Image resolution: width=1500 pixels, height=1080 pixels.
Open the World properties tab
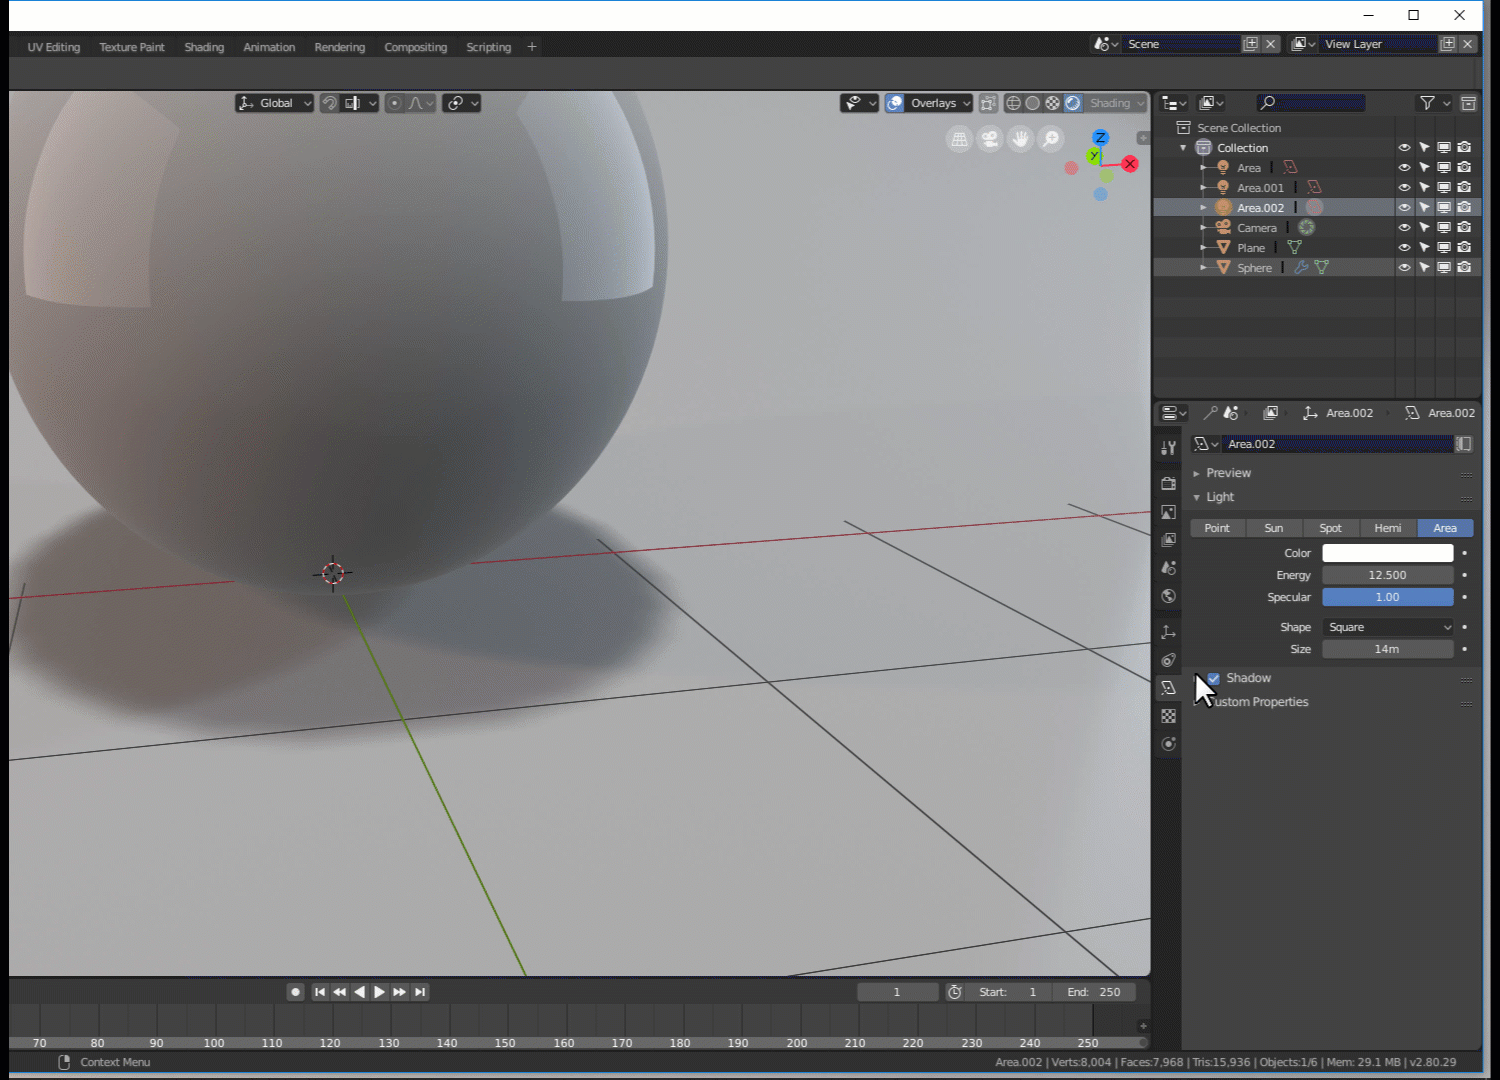pyautogui.click(x=1168, y=595)
